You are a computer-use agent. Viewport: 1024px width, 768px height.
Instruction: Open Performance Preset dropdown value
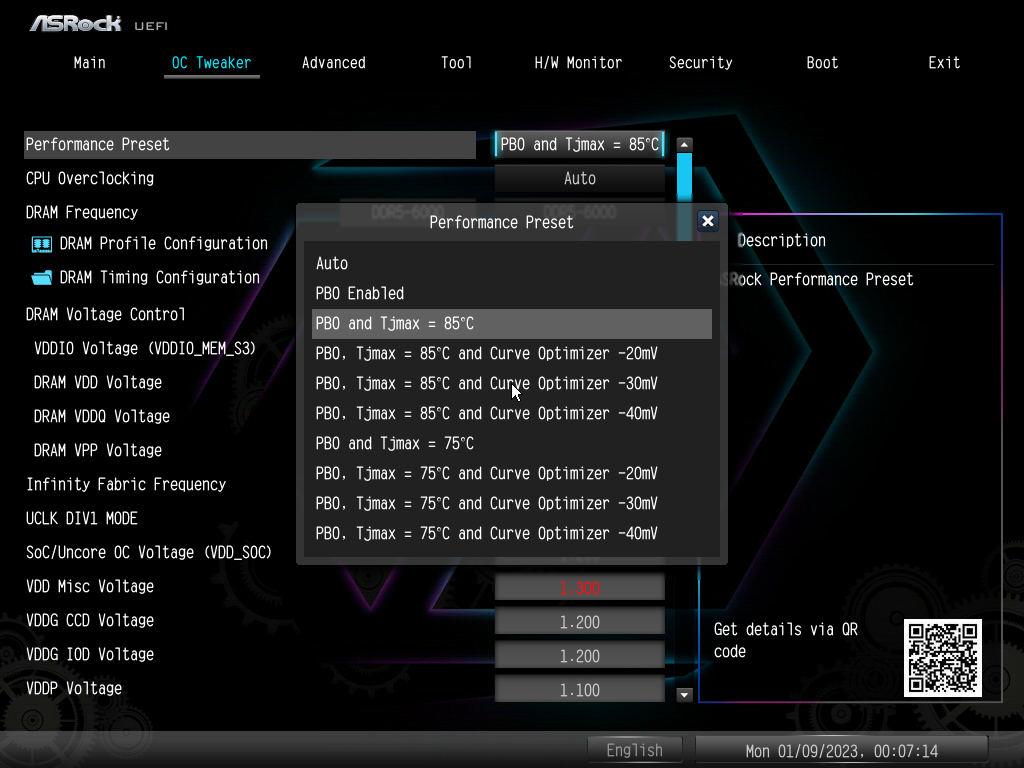pos(579,145)
